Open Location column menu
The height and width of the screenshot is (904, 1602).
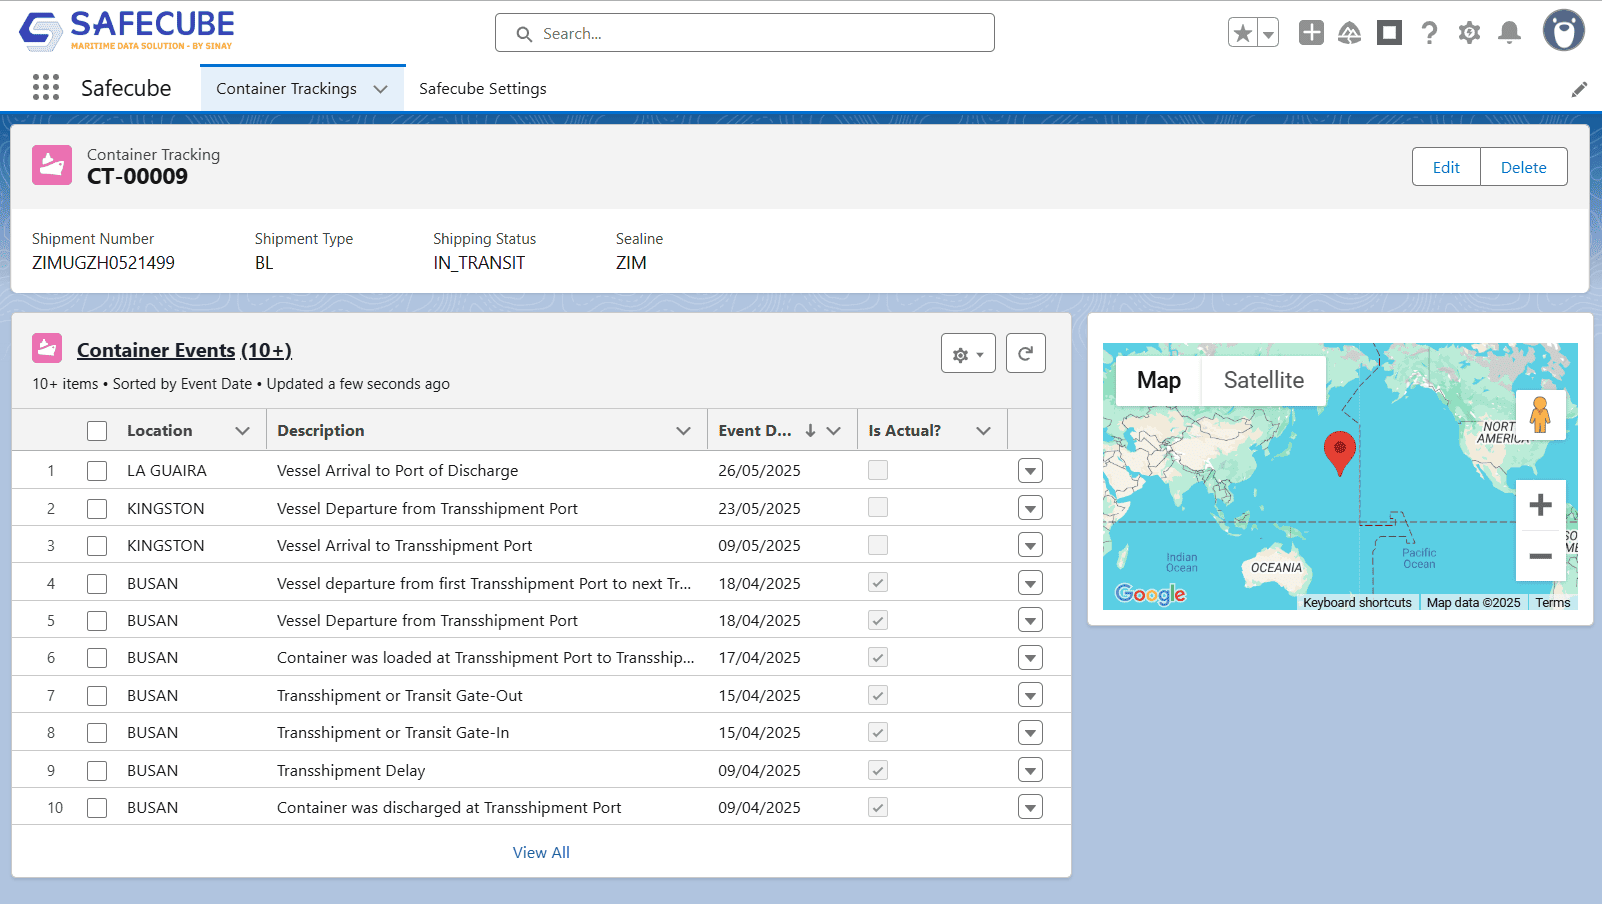click(242, 431)
